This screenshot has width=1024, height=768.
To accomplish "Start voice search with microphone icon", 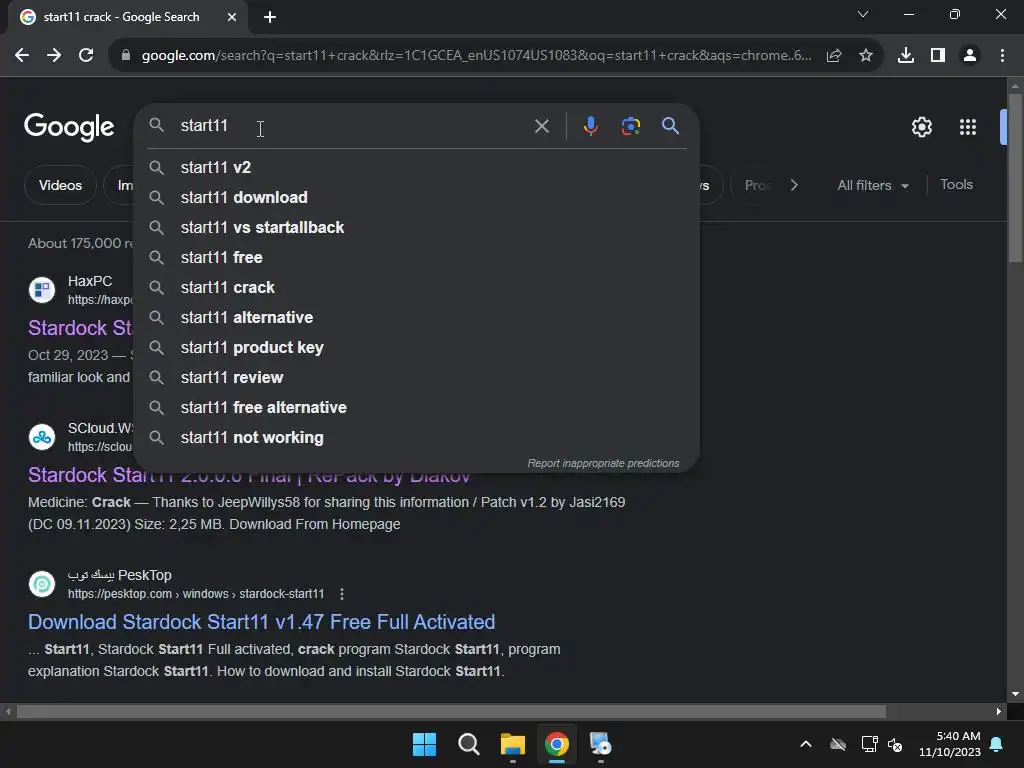I will pos(590,125).
